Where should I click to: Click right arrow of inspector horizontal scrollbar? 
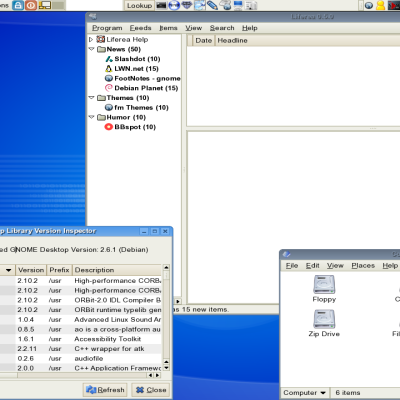pos(157,375)
